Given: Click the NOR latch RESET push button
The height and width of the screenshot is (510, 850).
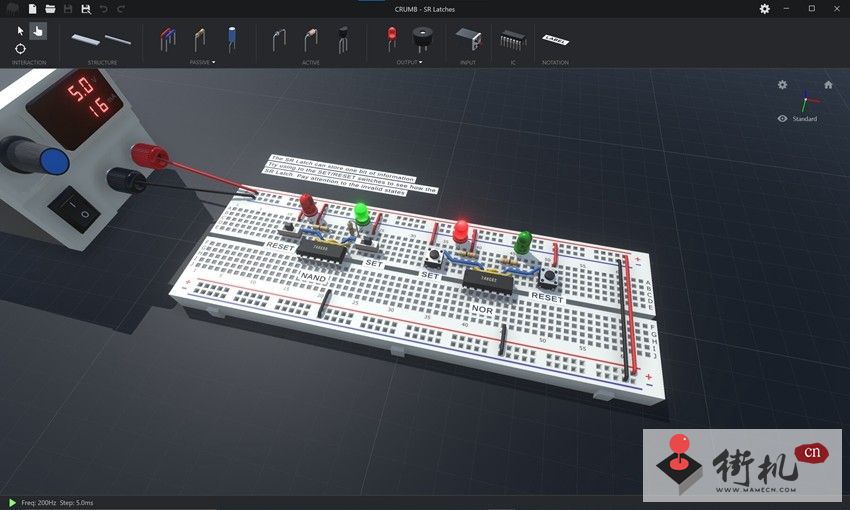Looking at the screenshot, I should [x=549, y=277].
